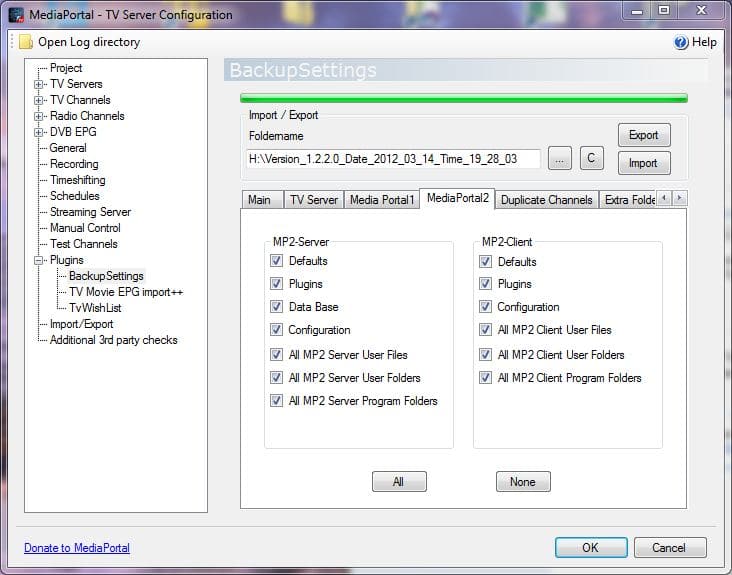Click the Export button
The width and height of the screenshot is (732, 575).
pyautogui.click(x=644, y=135)
